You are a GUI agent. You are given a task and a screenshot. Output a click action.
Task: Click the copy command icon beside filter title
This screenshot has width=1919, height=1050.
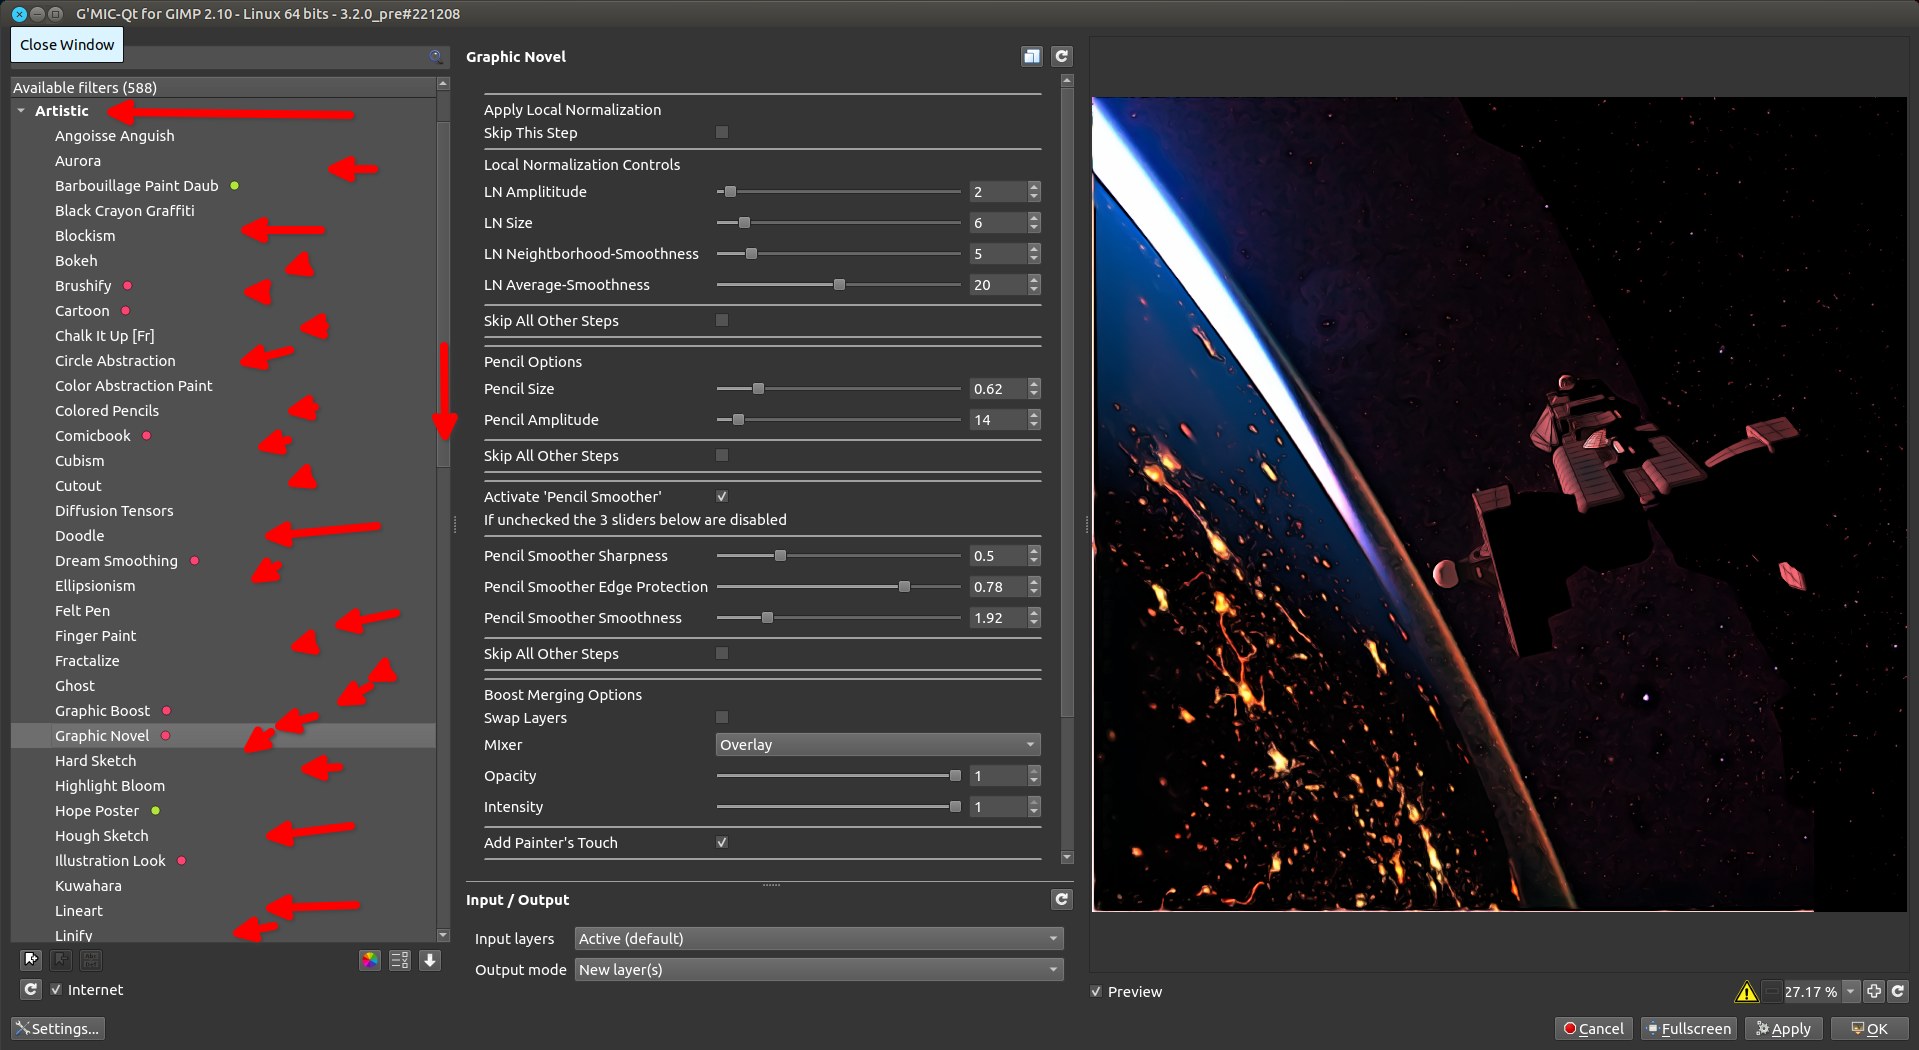[x=1032, y=57]
